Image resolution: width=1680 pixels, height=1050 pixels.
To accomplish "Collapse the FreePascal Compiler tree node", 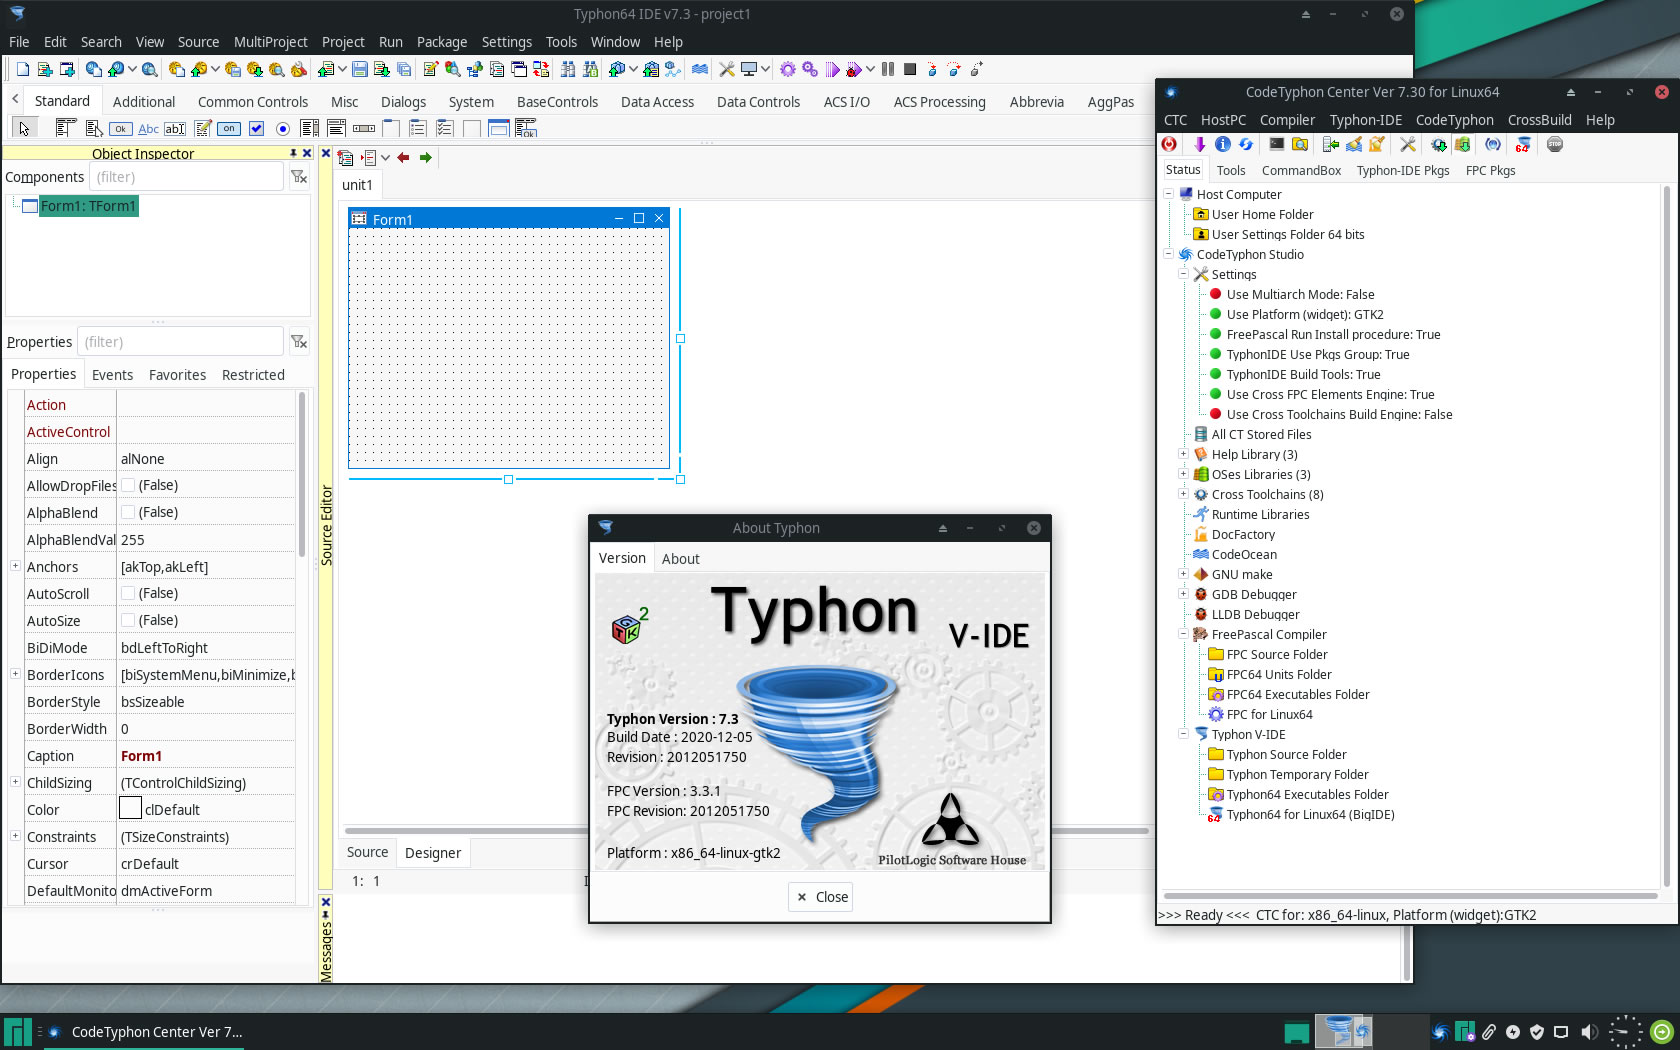I will (1183, 634).
